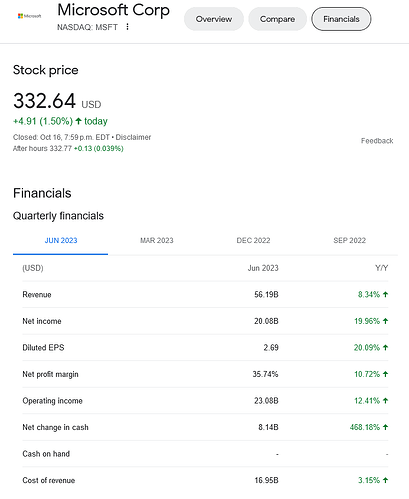The height and width of the screenshot is (499, 409).
Task: Select the DEC 2022 quarter tab
Action: coord(253,241)
